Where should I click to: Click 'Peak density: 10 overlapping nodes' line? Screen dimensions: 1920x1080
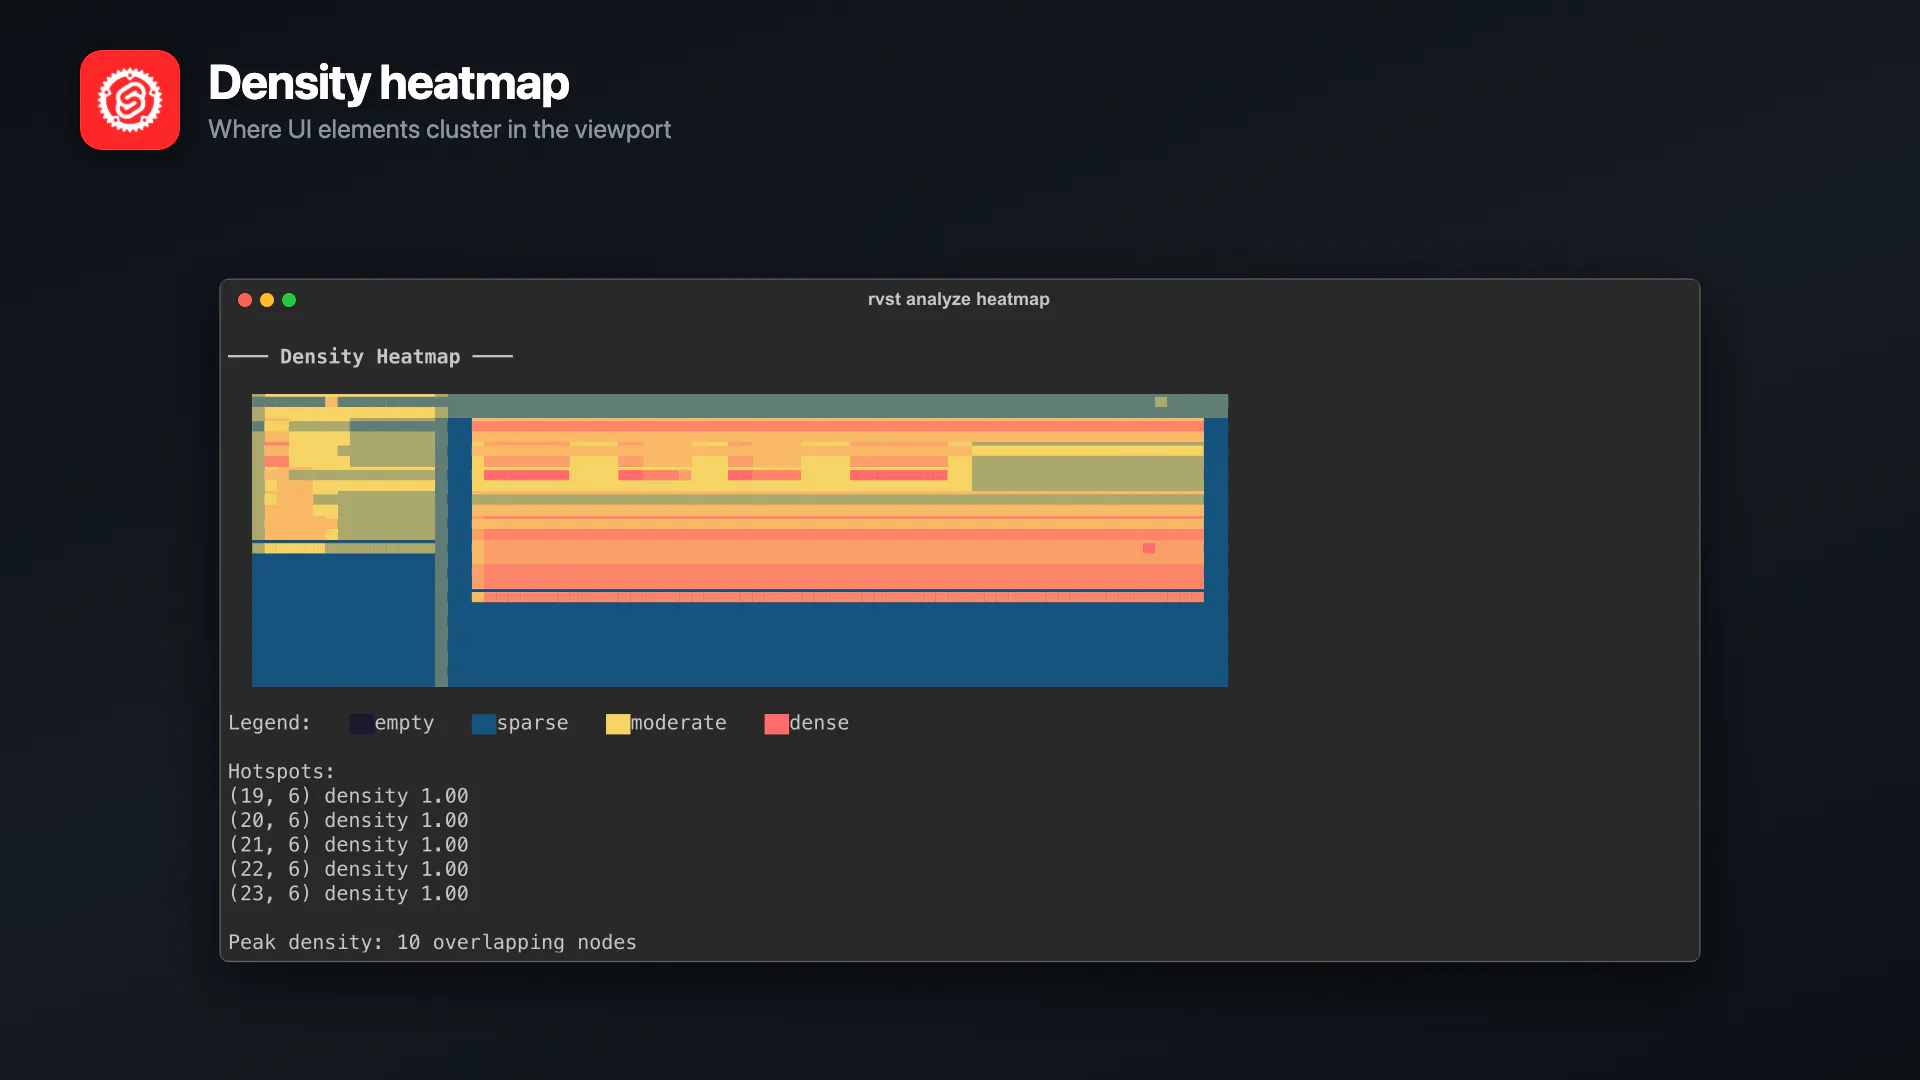click(x=432, y=942)
